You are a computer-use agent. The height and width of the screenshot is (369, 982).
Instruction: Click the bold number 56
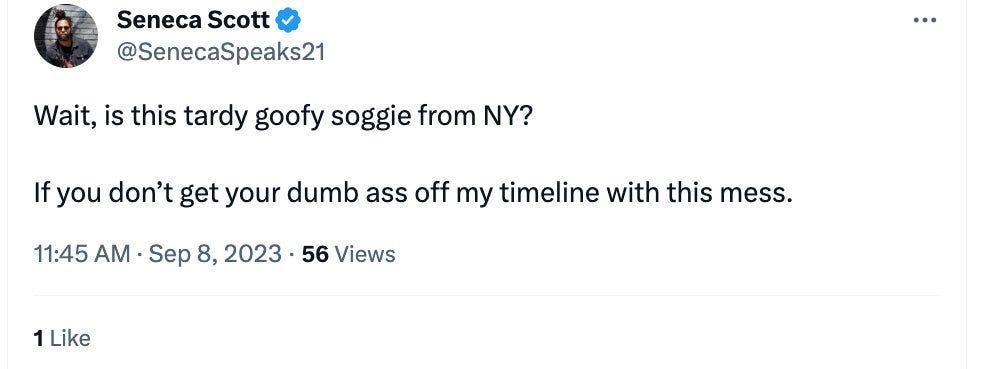315,254
